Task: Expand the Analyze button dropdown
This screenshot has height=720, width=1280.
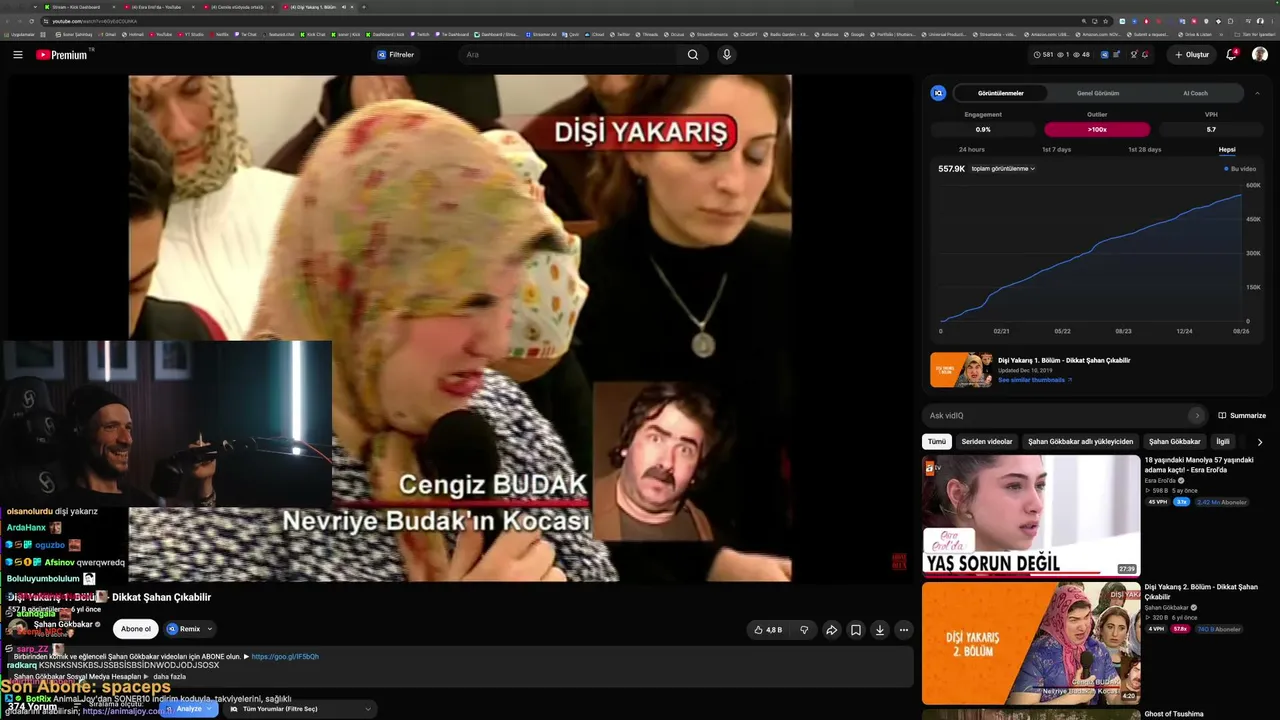Action: coord(209,709)
